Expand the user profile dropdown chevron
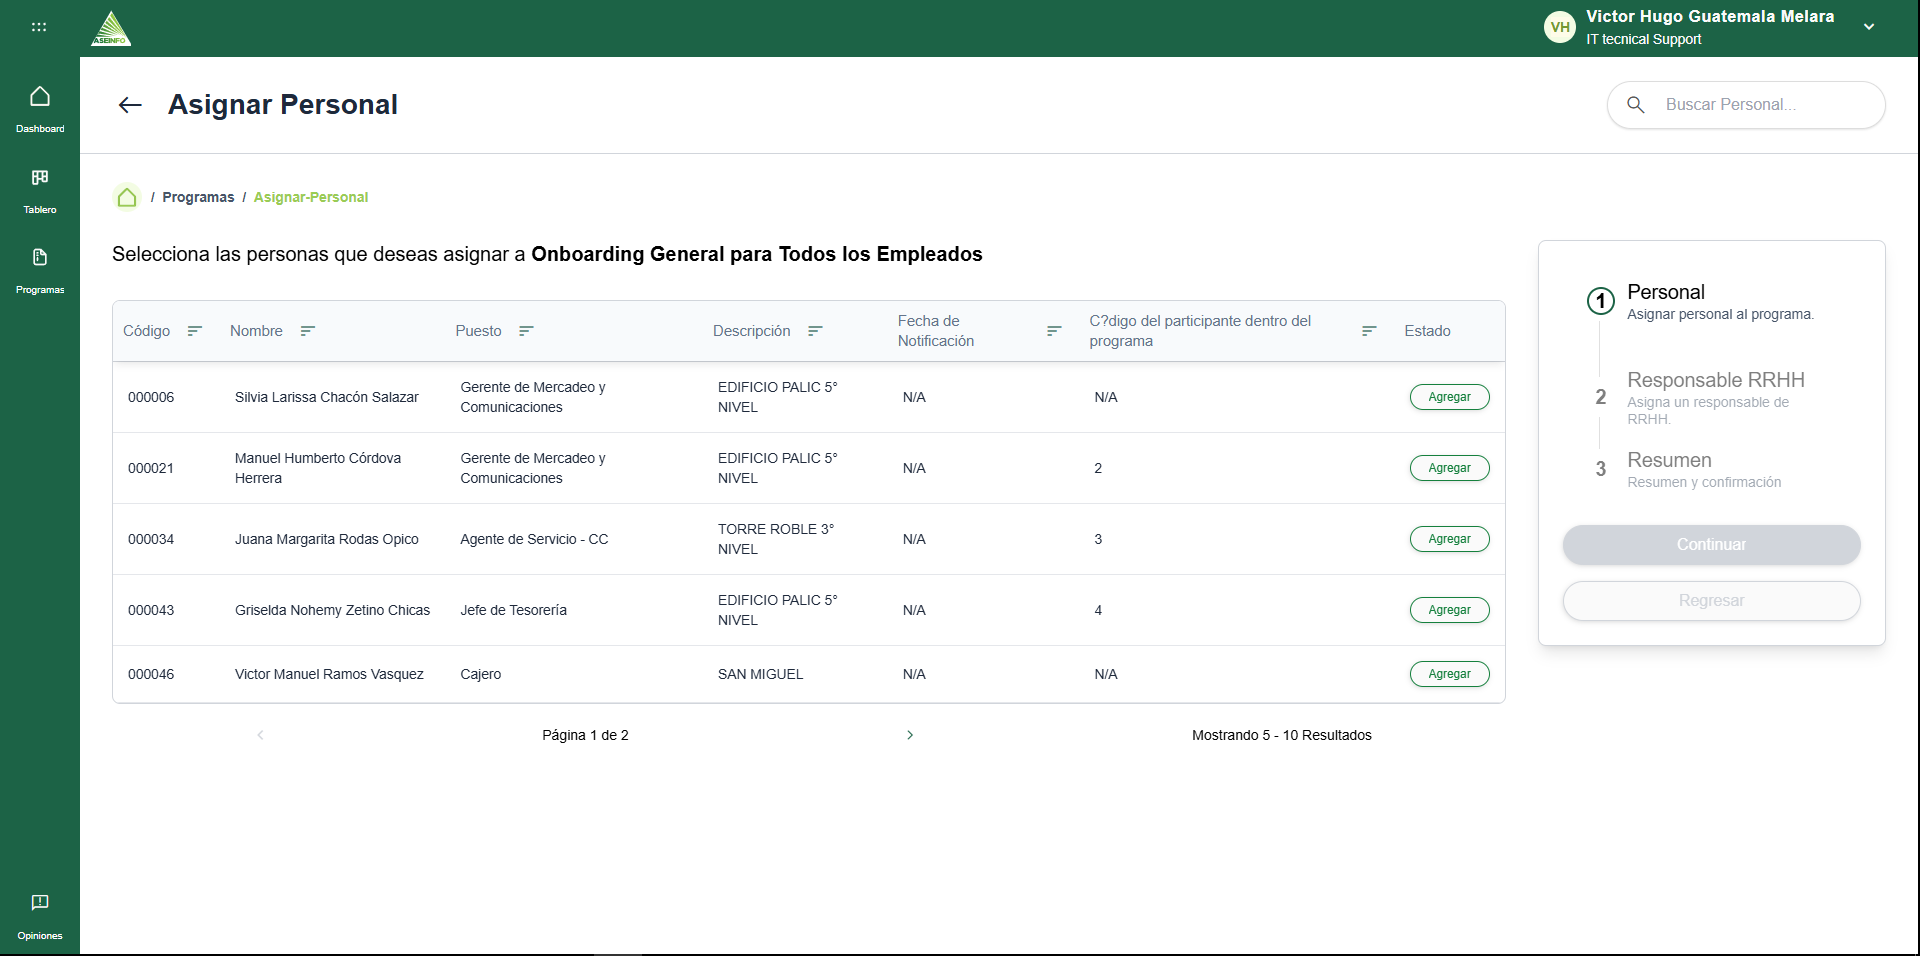The height and width of the screenshot is (956, 1920). (1869, 27)
